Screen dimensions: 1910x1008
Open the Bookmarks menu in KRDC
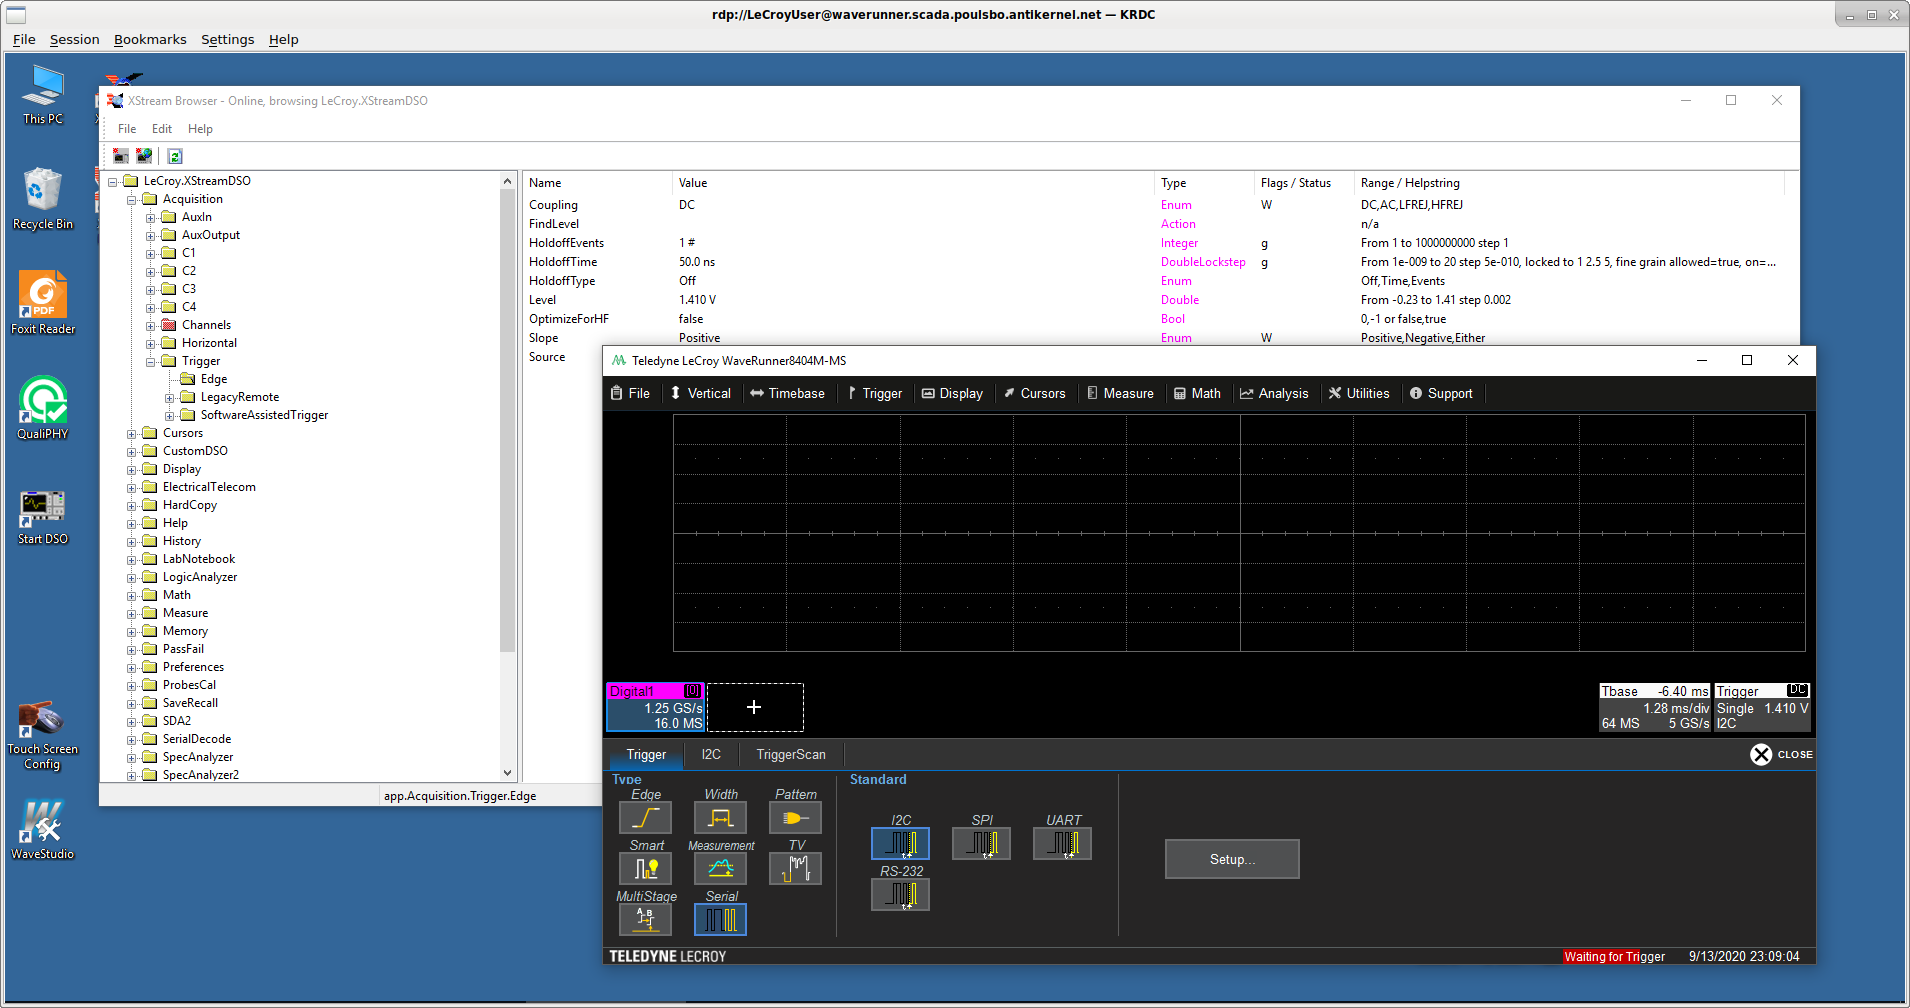(150, 40)
